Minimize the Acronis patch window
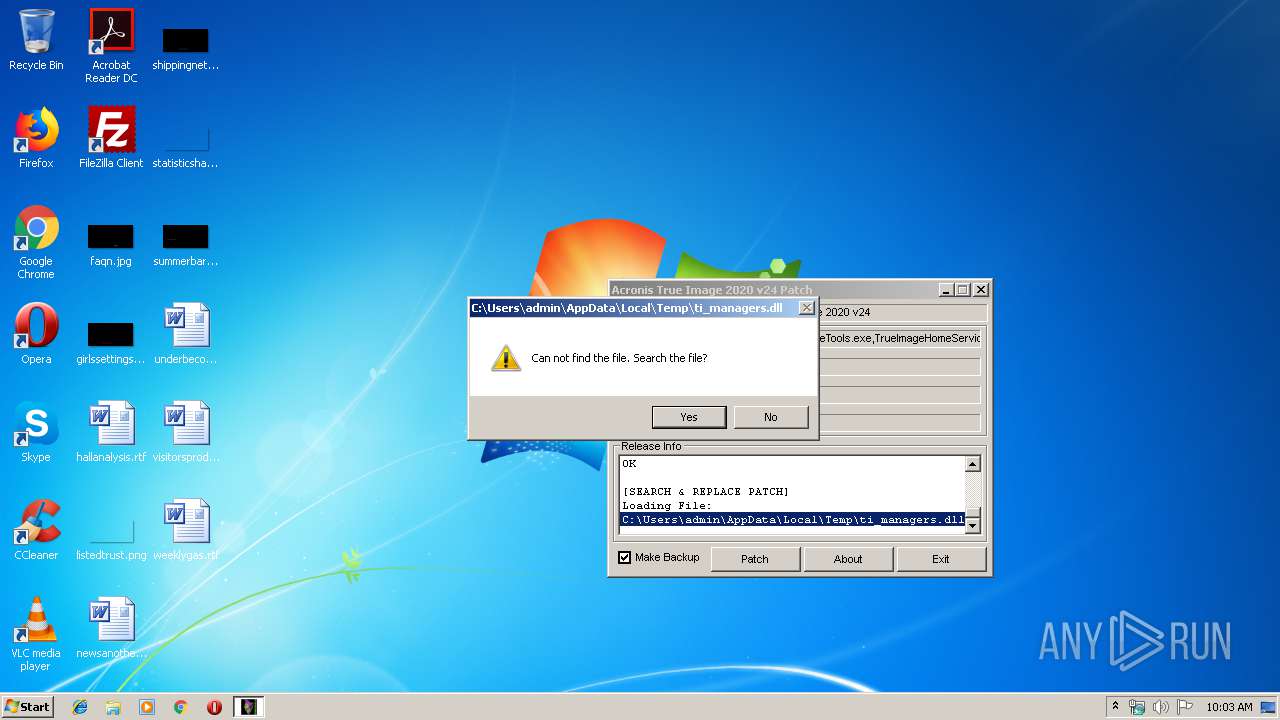The height and width of the screenshot is (720, 1280). click(946, 290)
